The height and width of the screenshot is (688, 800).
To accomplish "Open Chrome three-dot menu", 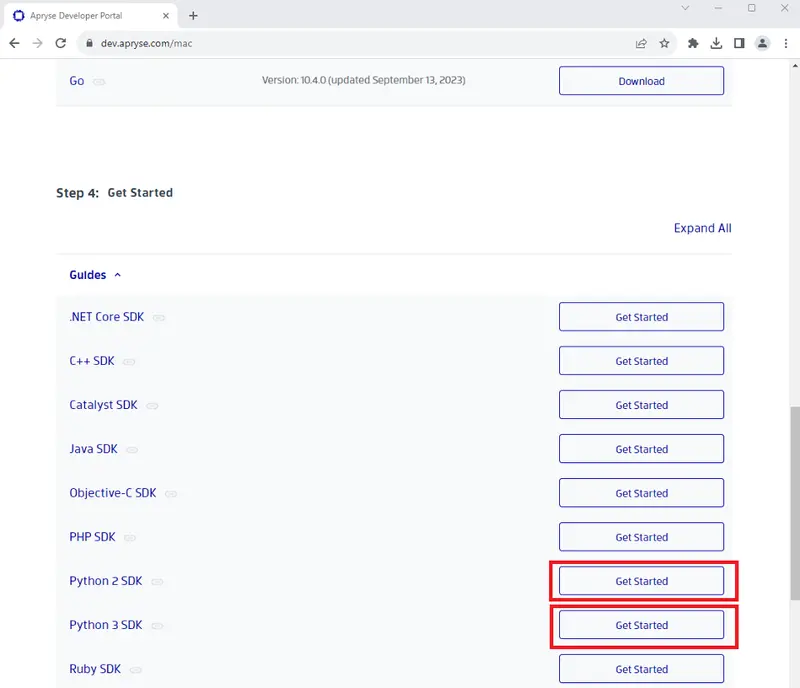I will pyautogui.click(x=786, y=43).
